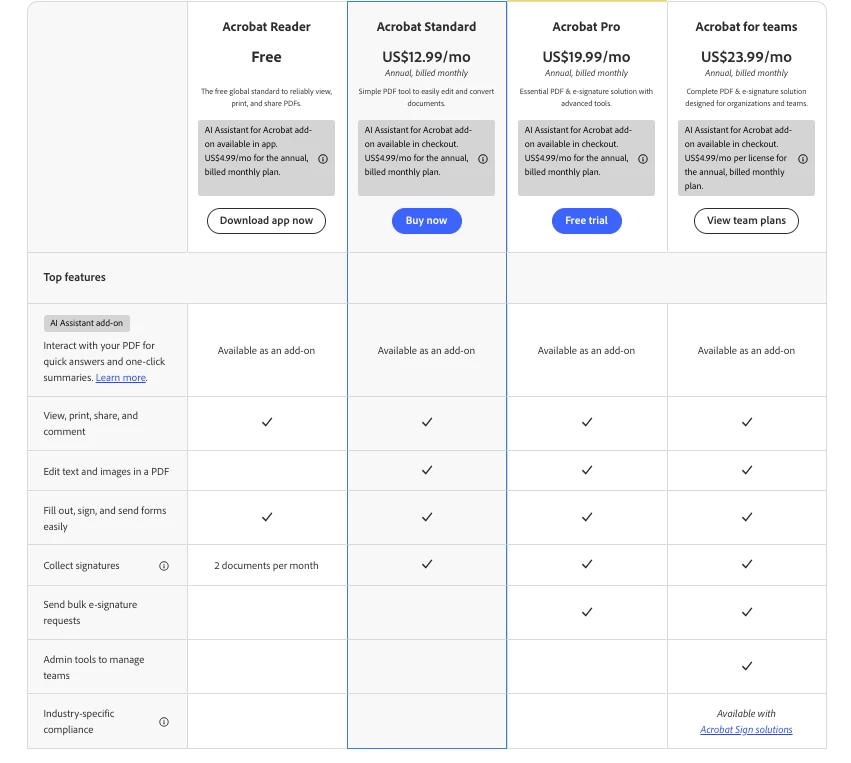Open info icon in Acrobat Standard AI Assistant box

click(x=483, y=159)
